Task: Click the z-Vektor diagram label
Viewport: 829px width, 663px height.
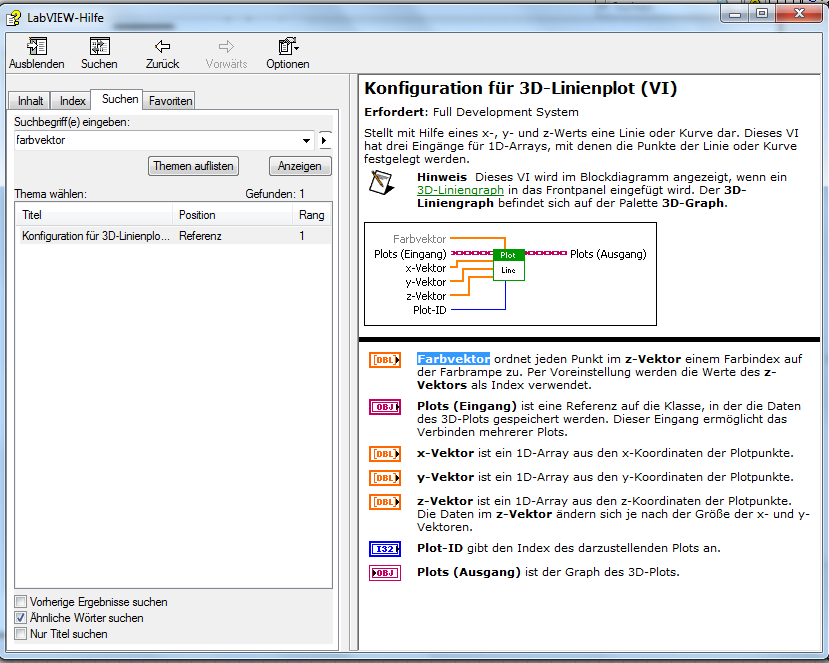Action: tap(426, 297)
